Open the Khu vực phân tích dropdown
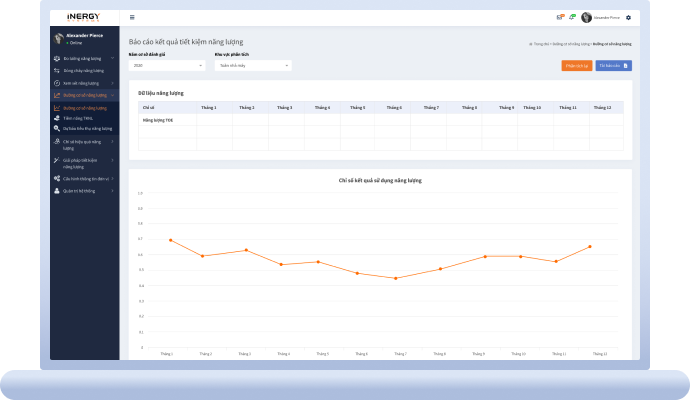The image size is (690, 400). point(252,65)
